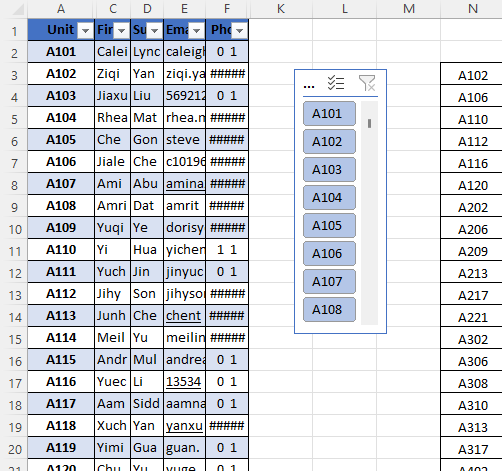Image resolution: width=502 pixels, height=471 pixels.
Task: Open the Unit column filter dropdown
Action: (85, 31)
